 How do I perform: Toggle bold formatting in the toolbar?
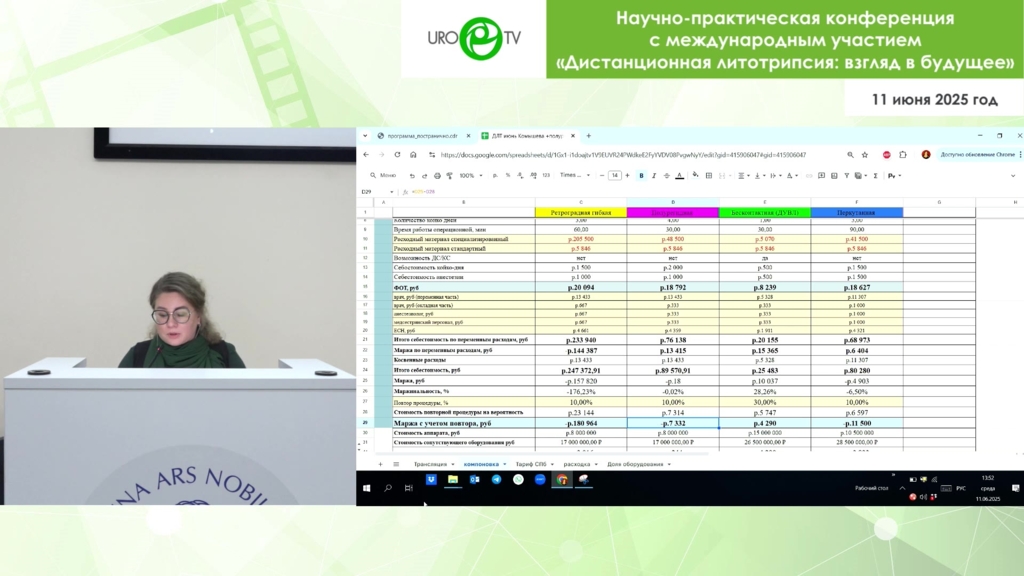(641, 176)
